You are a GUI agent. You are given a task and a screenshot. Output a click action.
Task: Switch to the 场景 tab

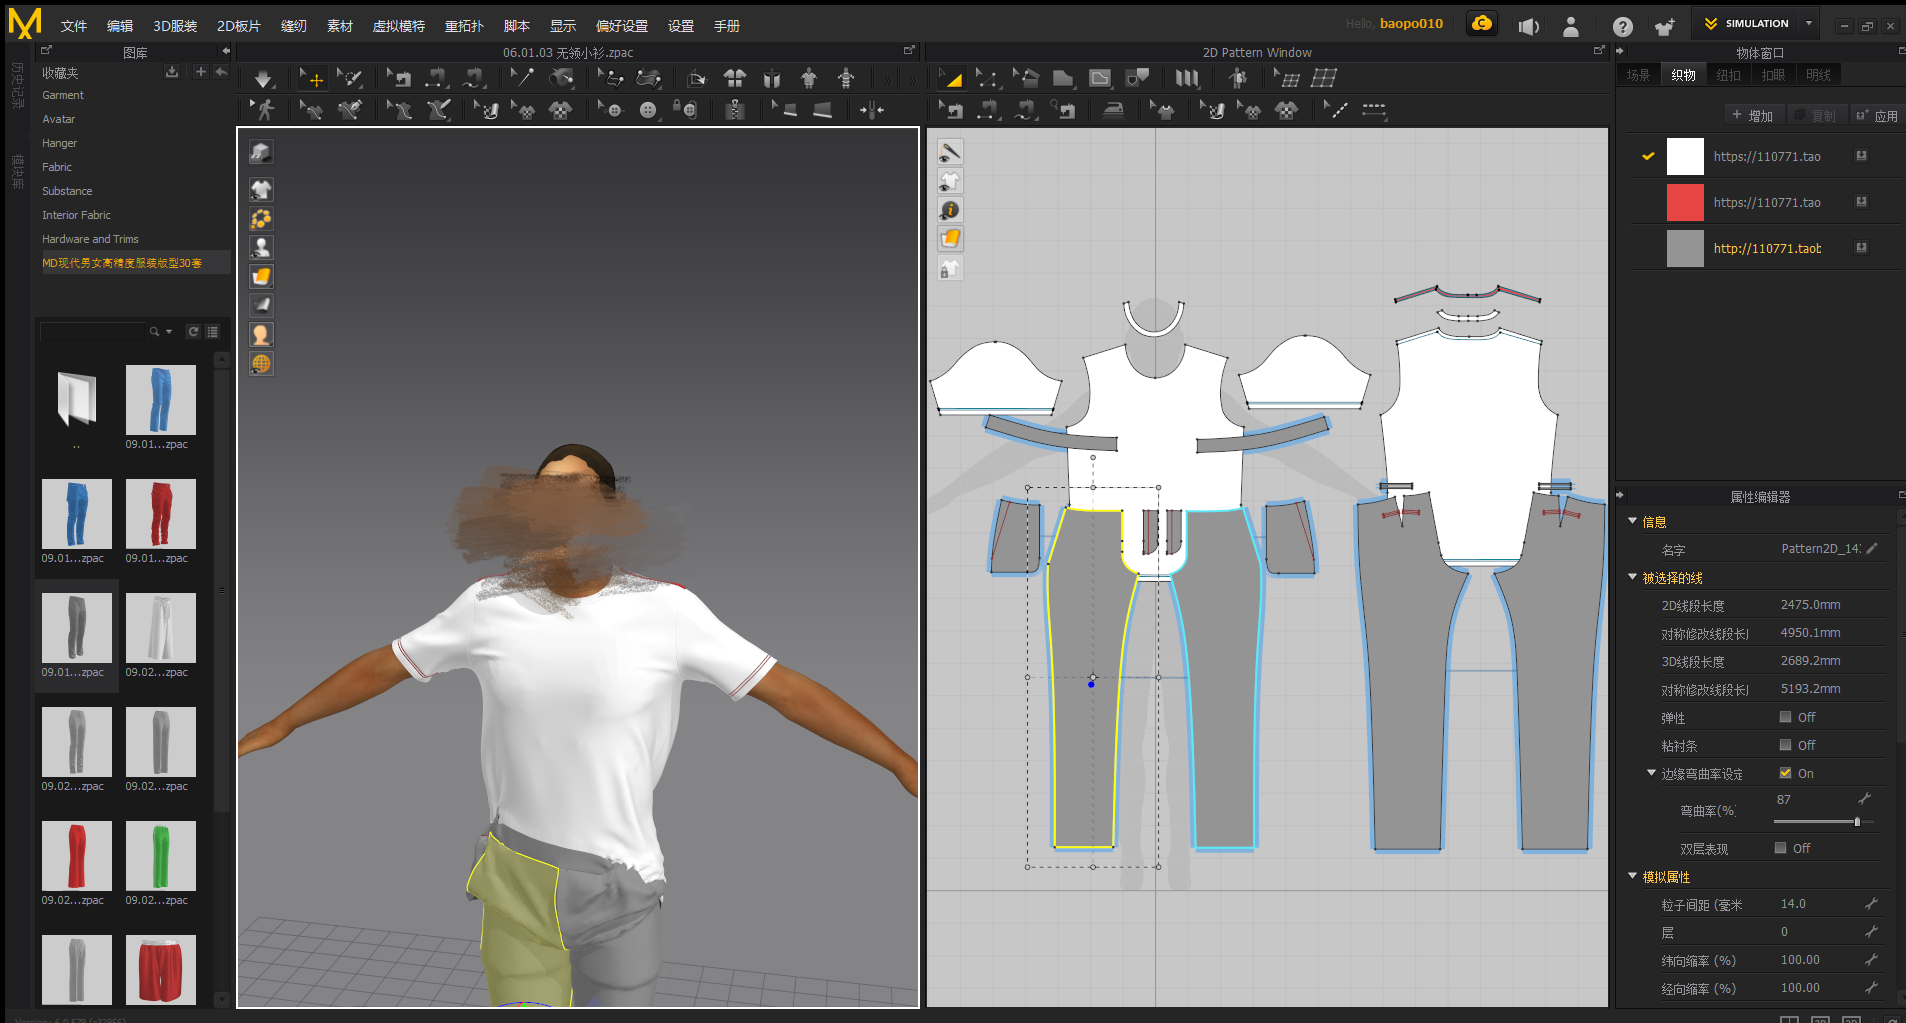coord(1638,75)
